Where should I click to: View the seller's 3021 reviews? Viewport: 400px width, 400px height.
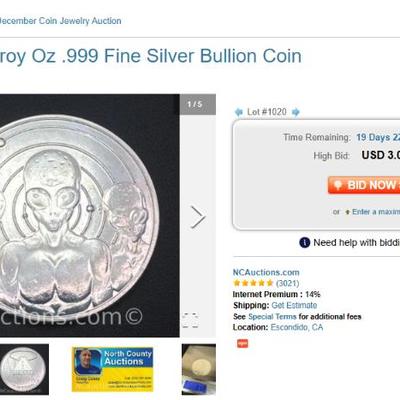pyautogui.click(x=288, y=283)
